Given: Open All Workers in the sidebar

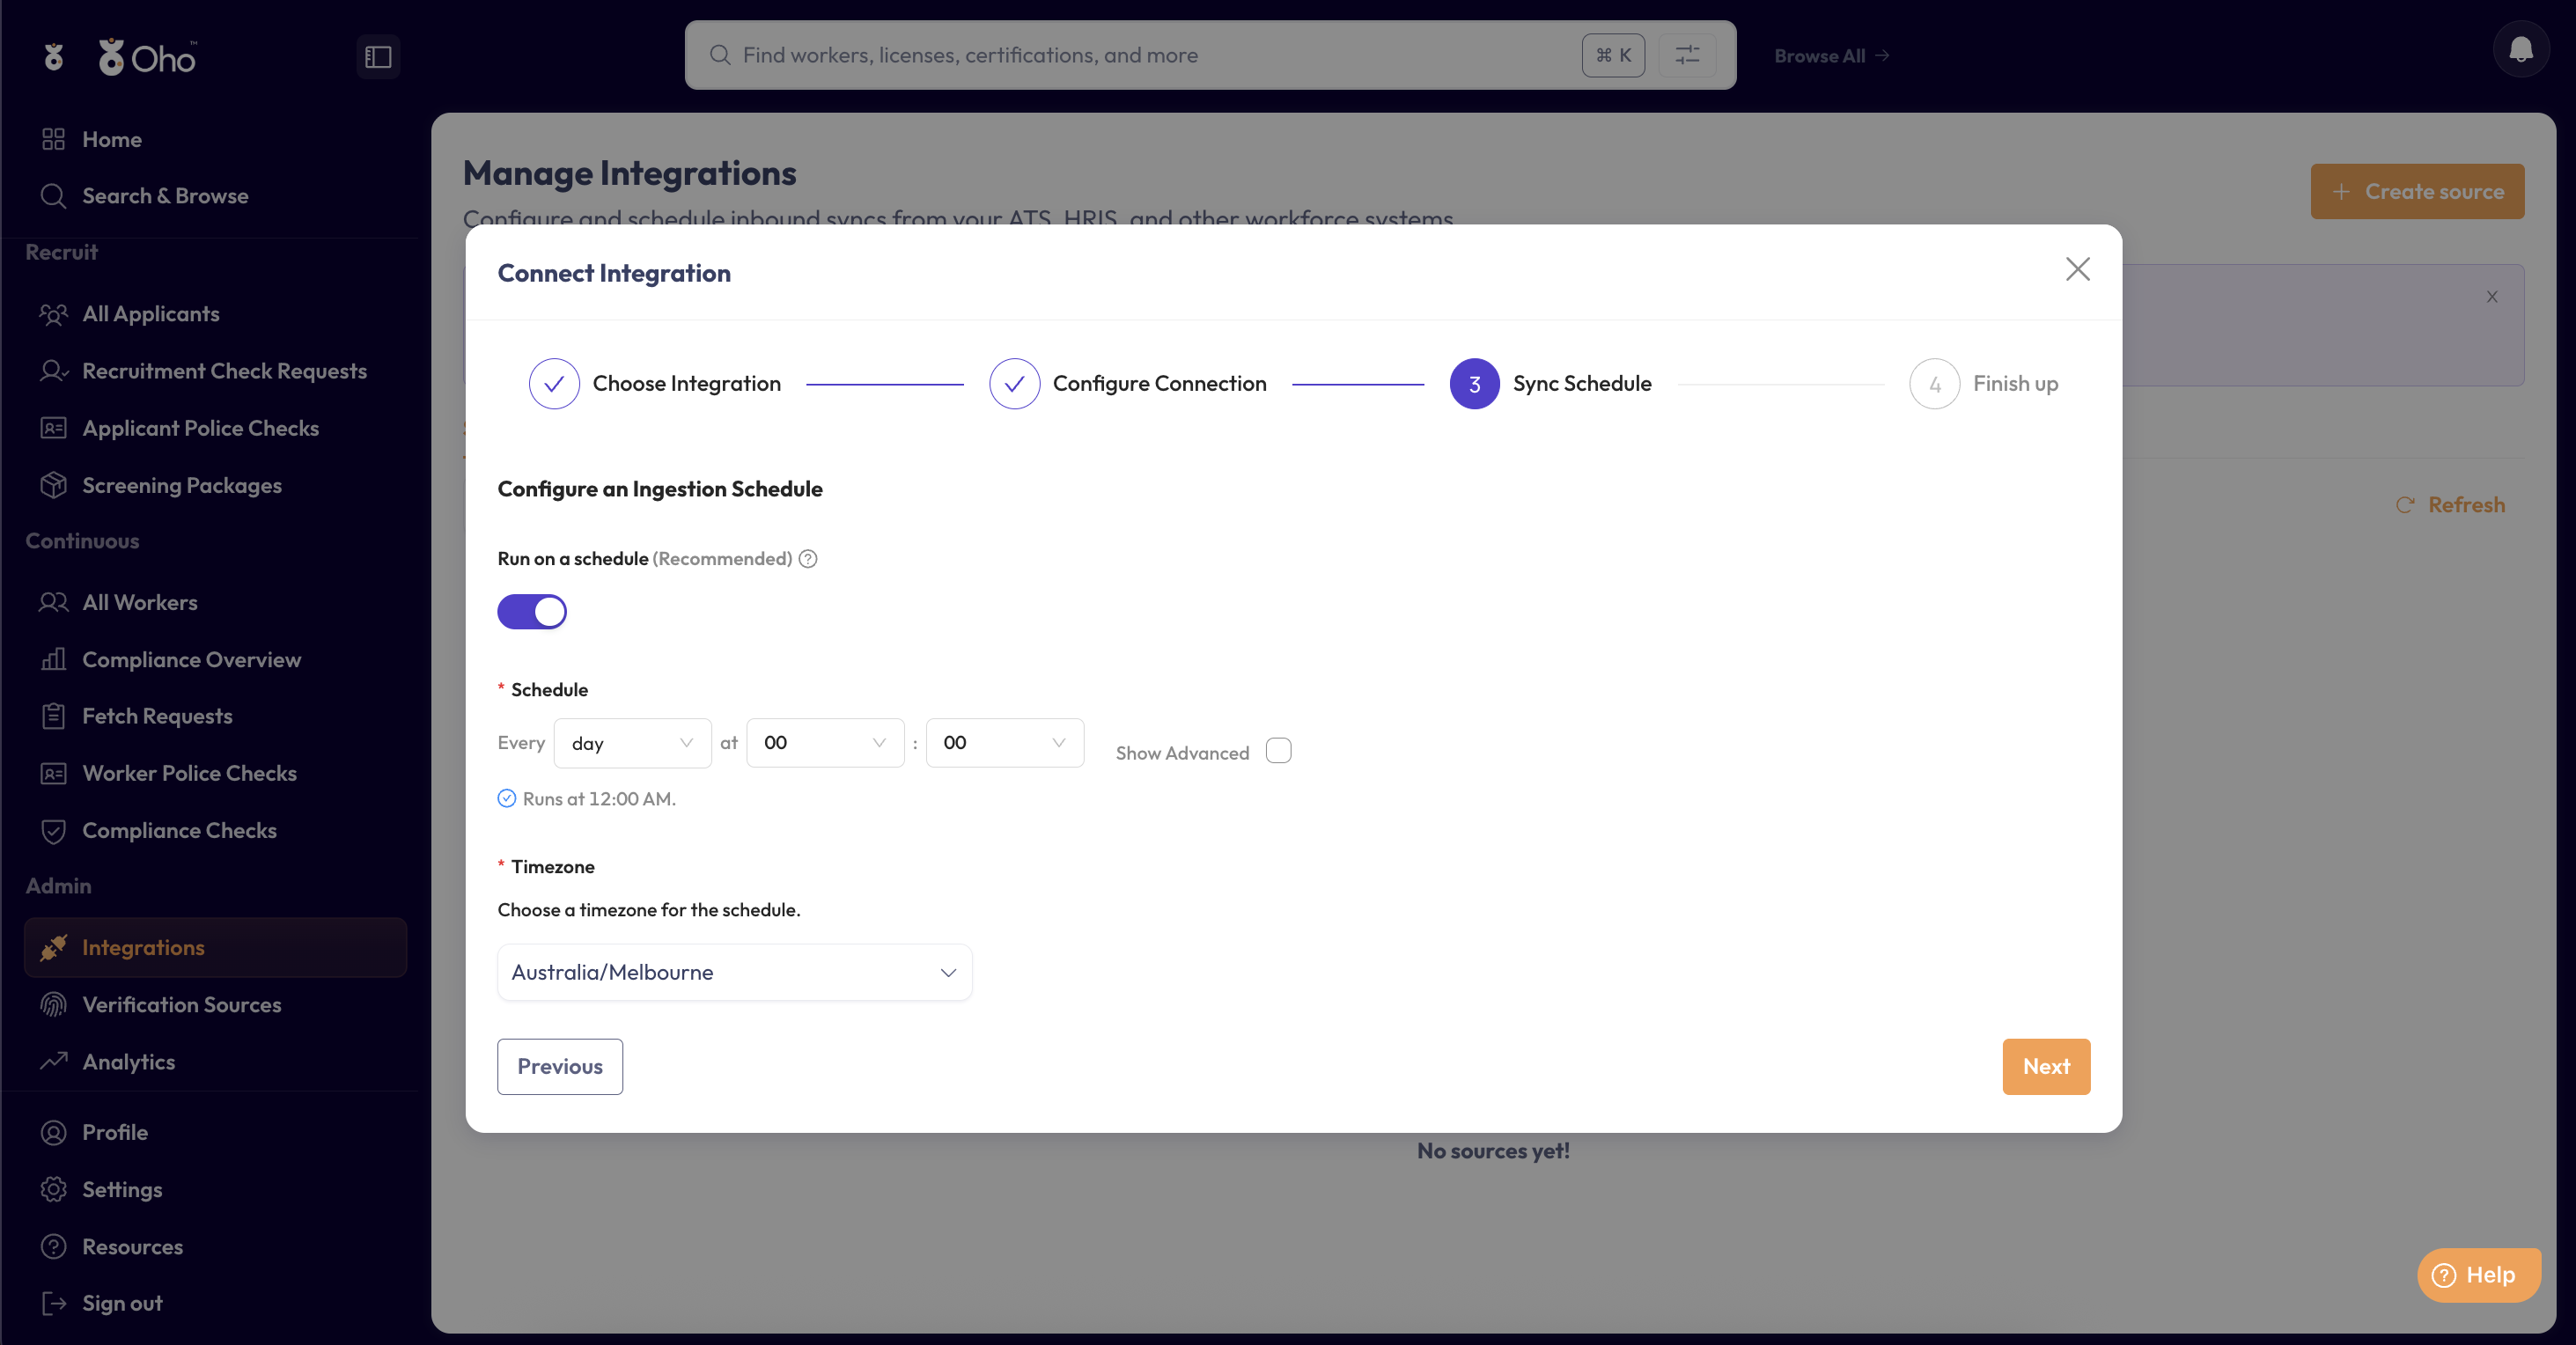Looking at the screenshot, I should [x=215, y=602].
